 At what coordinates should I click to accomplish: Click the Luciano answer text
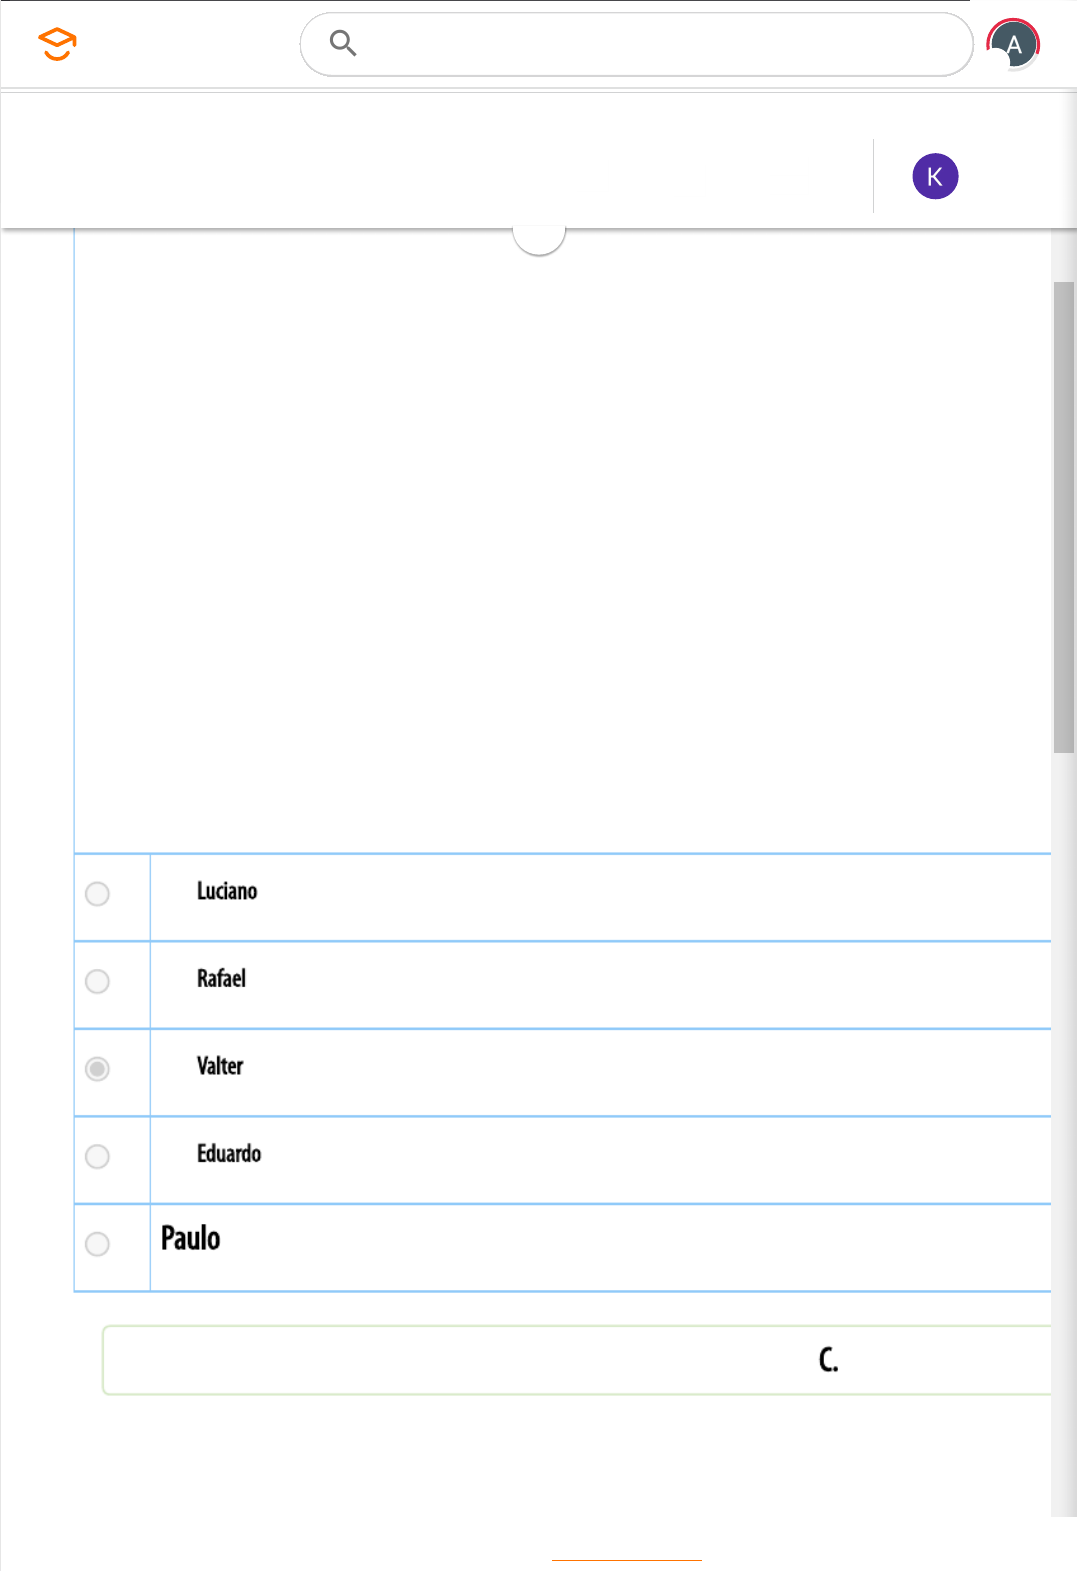[x=227, y=891]
